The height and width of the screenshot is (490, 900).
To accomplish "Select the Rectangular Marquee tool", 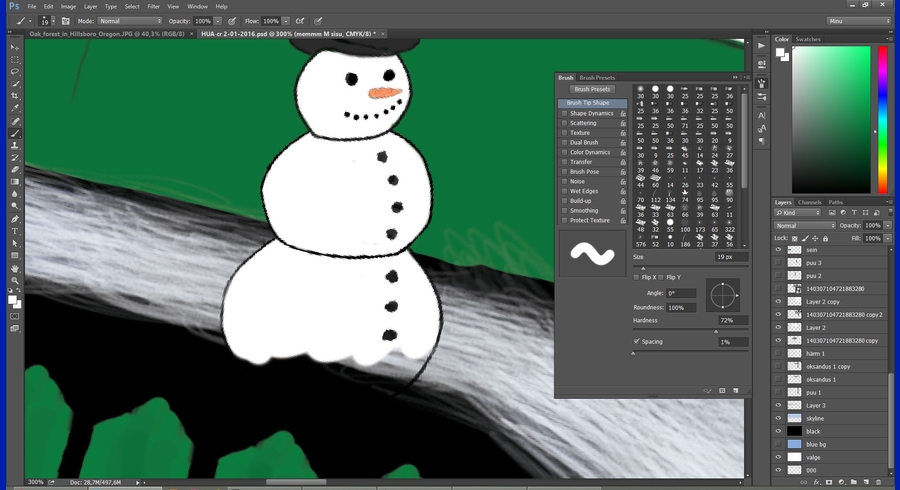I will click(x=15, y=60).
